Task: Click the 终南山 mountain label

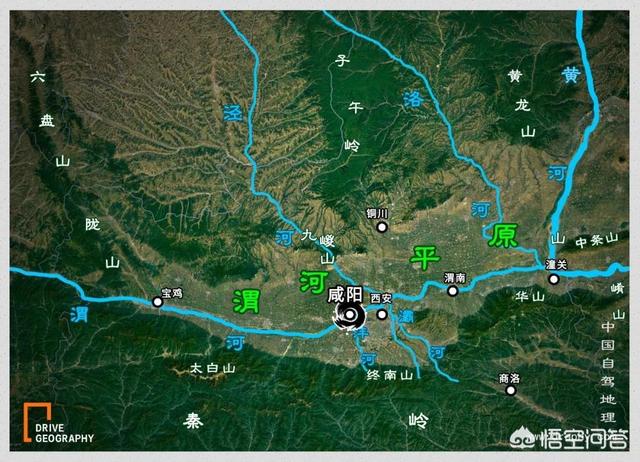Action: [x=390, y=375]
